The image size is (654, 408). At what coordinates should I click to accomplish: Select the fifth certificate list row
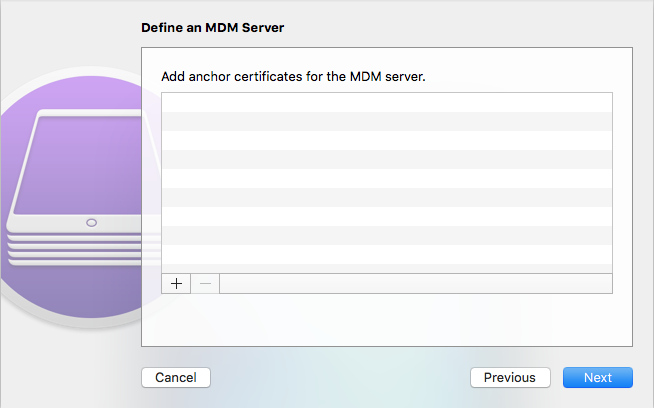387,179
